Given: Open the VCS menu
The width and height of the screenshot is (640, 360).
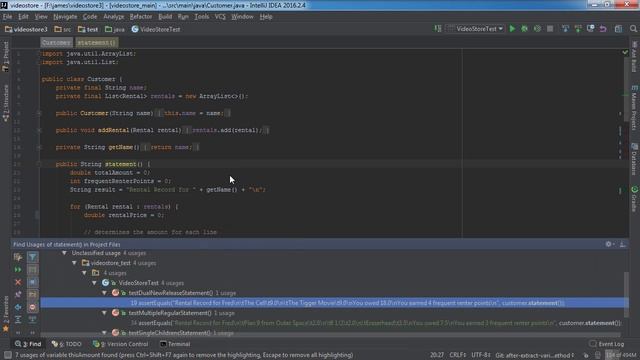Looking at the screenshot, I should tap(220, 17).
